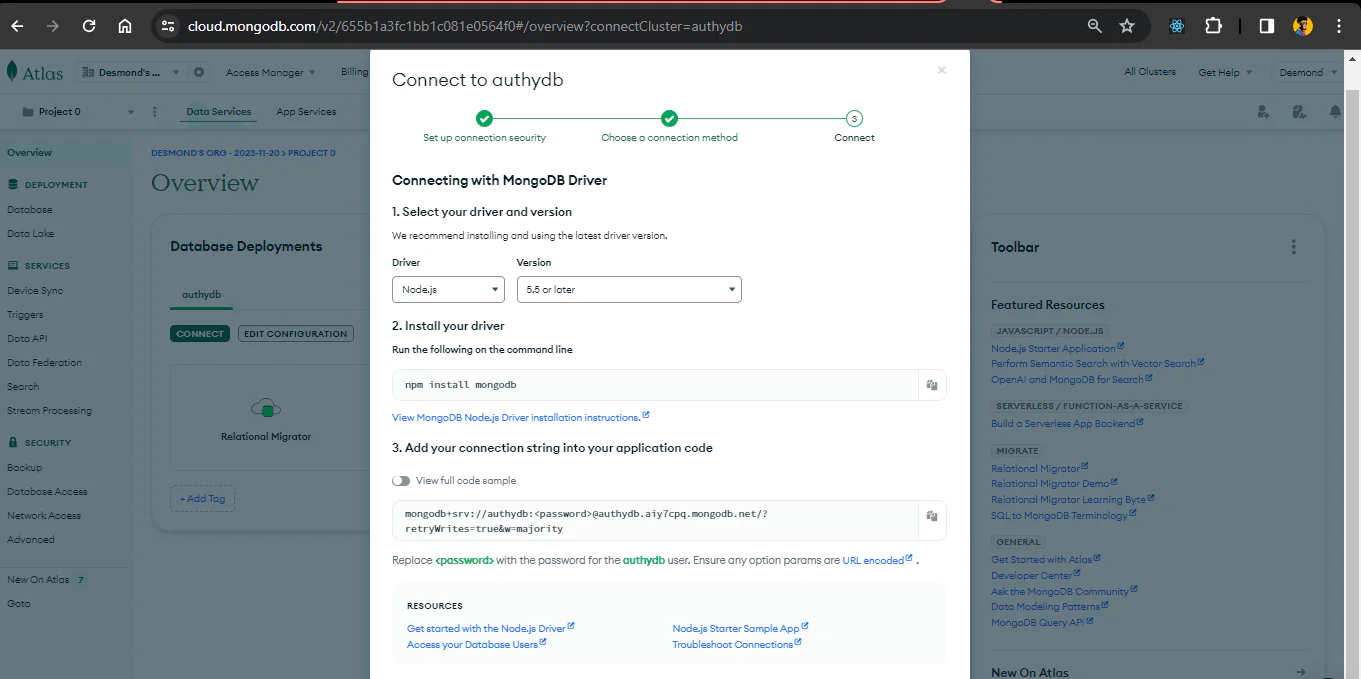This screenshot has height=679, width=1361.
Task: Open the Chrome three-dot menu
Action: point(1339,26)
